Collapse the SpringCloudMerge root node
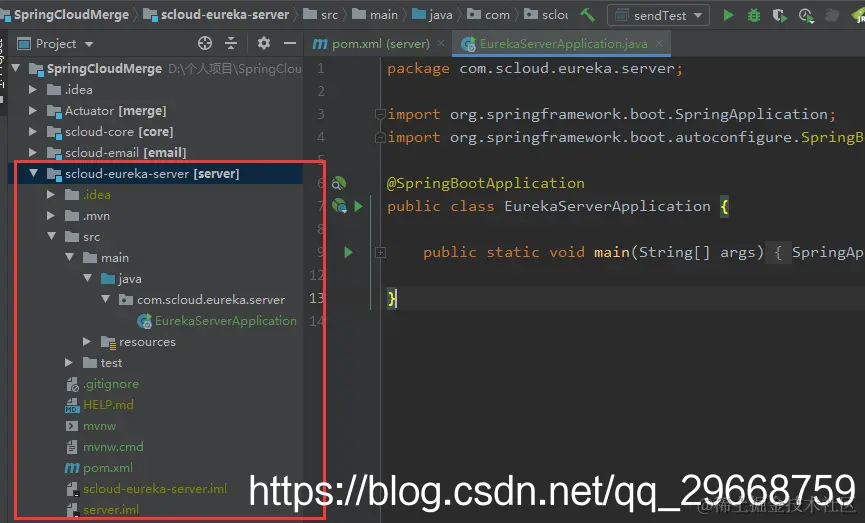865x523 pixels. 16,68
